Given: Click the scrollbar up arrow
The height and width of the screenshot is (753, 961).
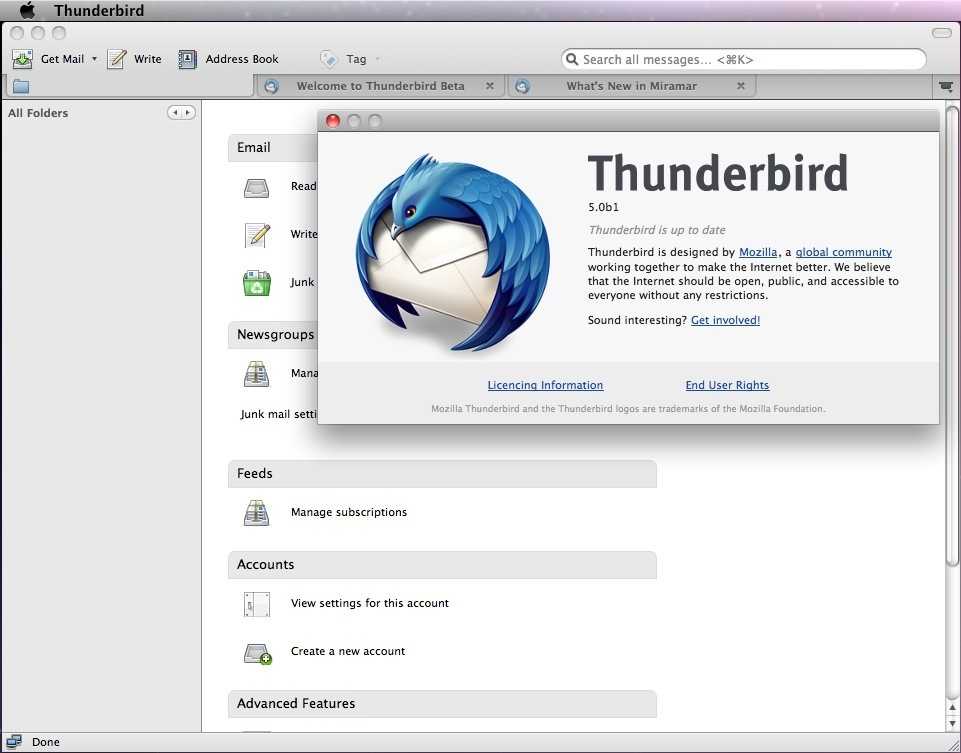Looking at the screenshot, I should pos(952,708).
